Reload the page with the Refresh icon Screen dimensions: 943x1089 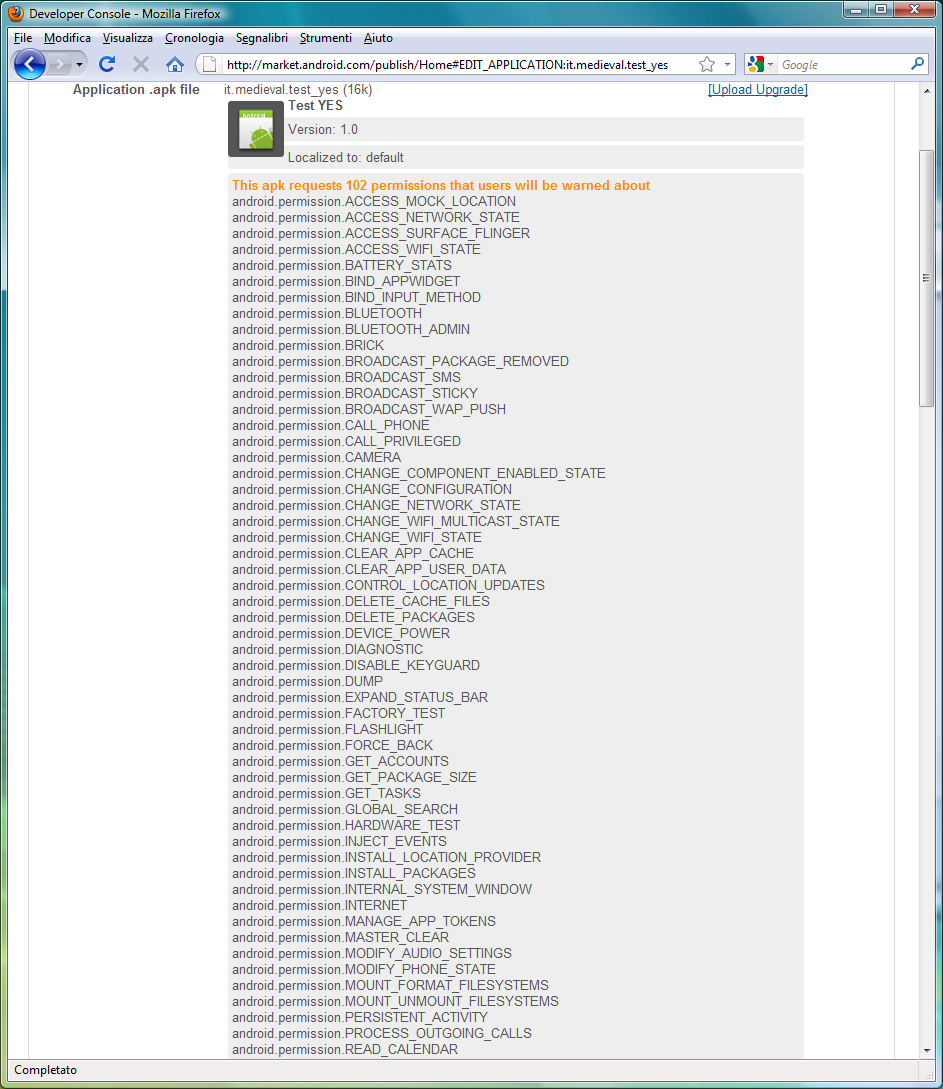[x=107, y=65]
